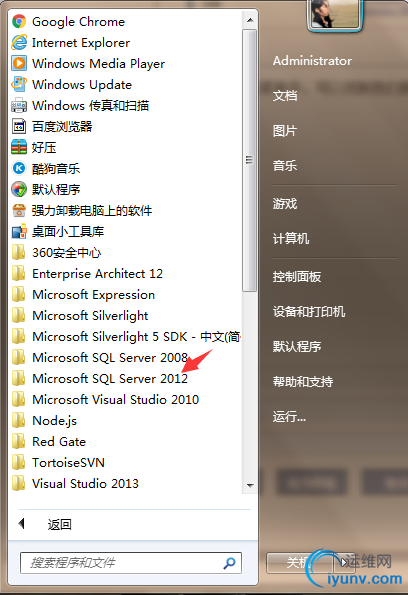Open 帮助和支持
The image size is (408, 595).
tap(303, 381)
